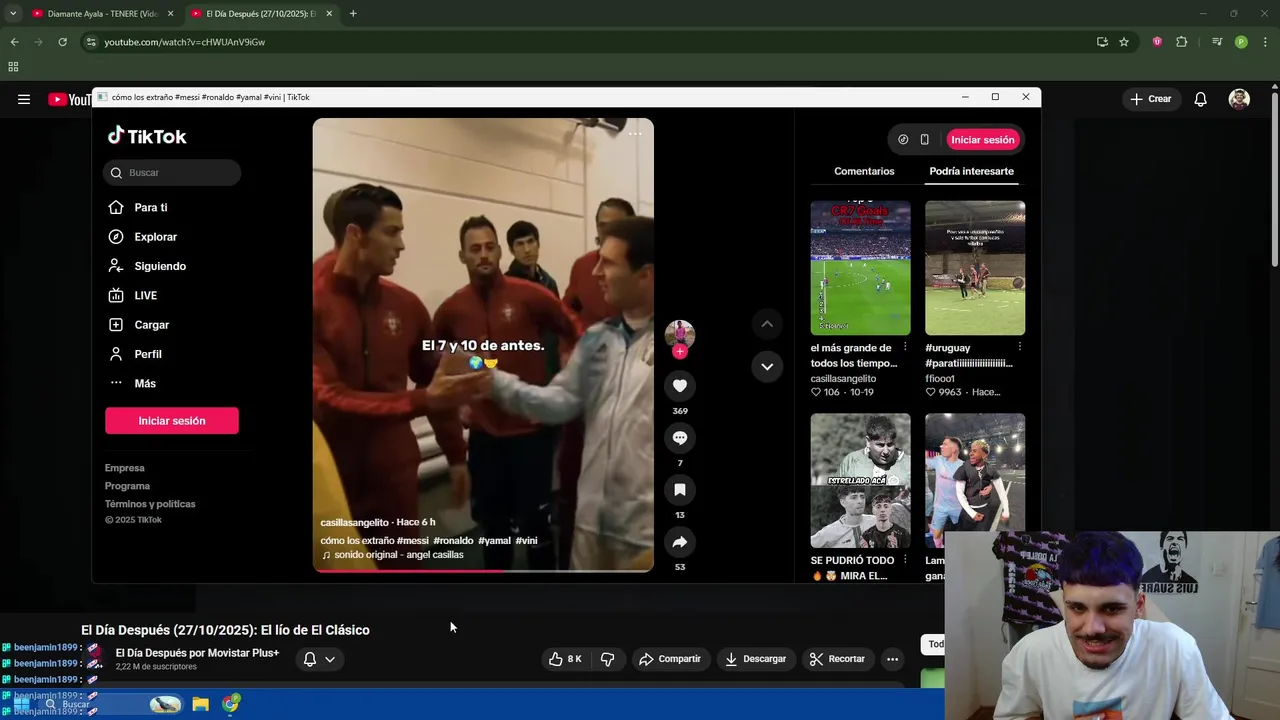Reload the page in Chrome
The width and height of the screenshot is (1280, 720).
pyautogui.click(x=62, y=42)
